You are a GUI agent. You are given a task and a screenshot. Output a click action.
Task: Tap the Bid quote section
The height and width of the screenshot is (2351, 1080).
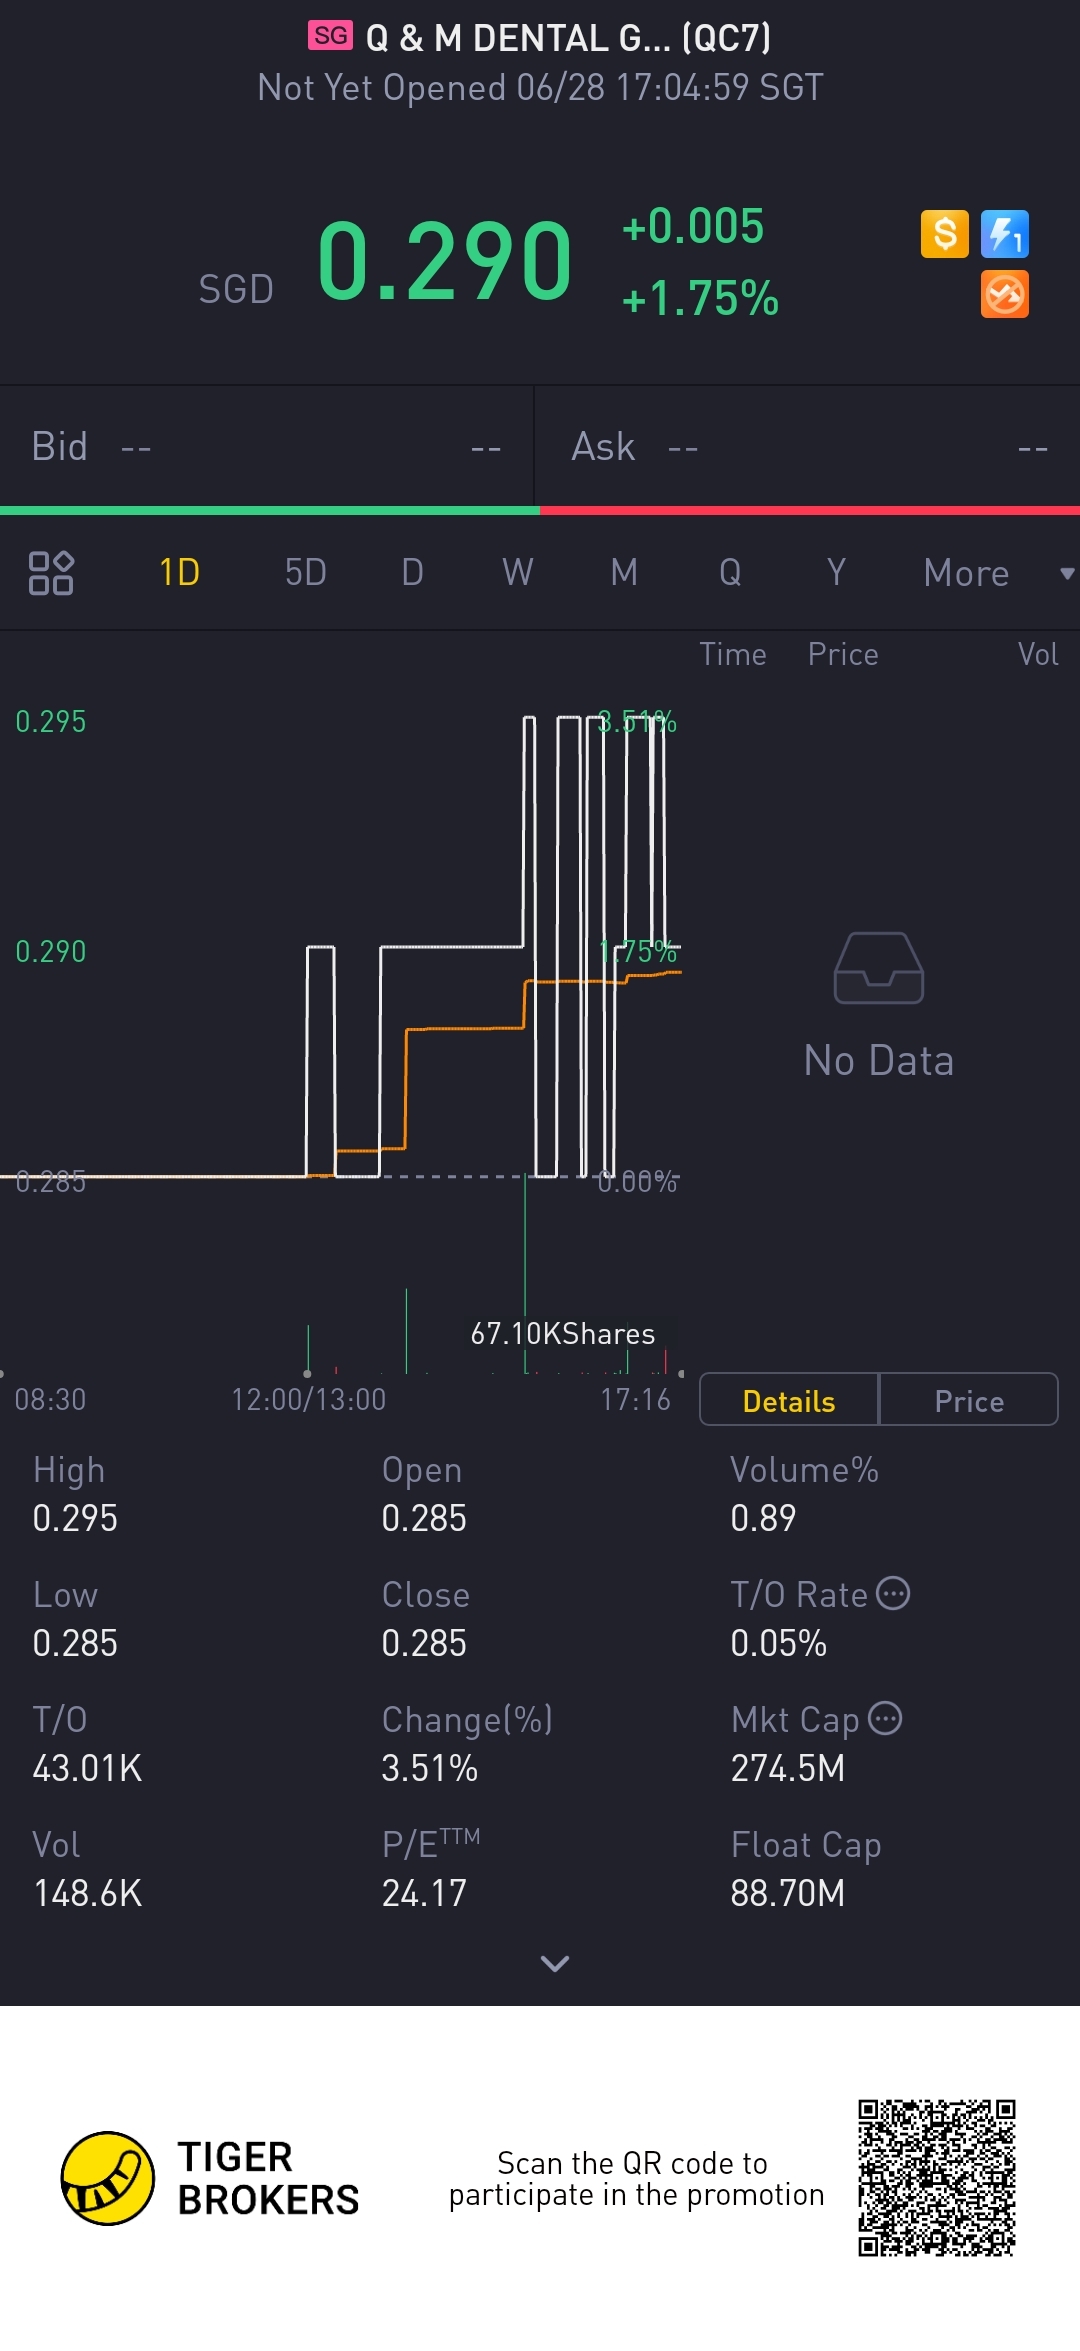[x=266, y=447]
